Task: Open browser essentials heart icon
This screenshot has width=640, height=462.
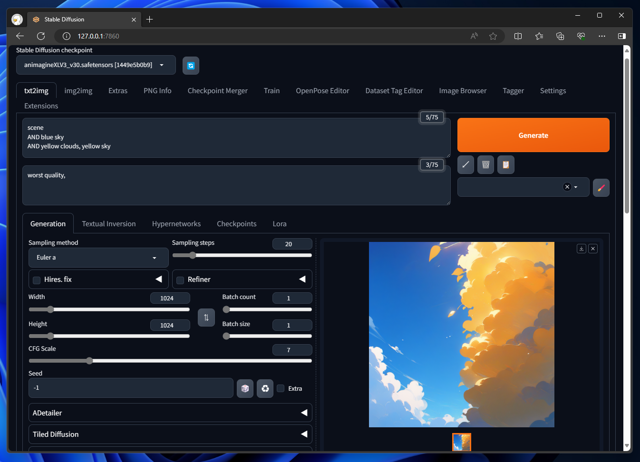Action: coord(581,36)
